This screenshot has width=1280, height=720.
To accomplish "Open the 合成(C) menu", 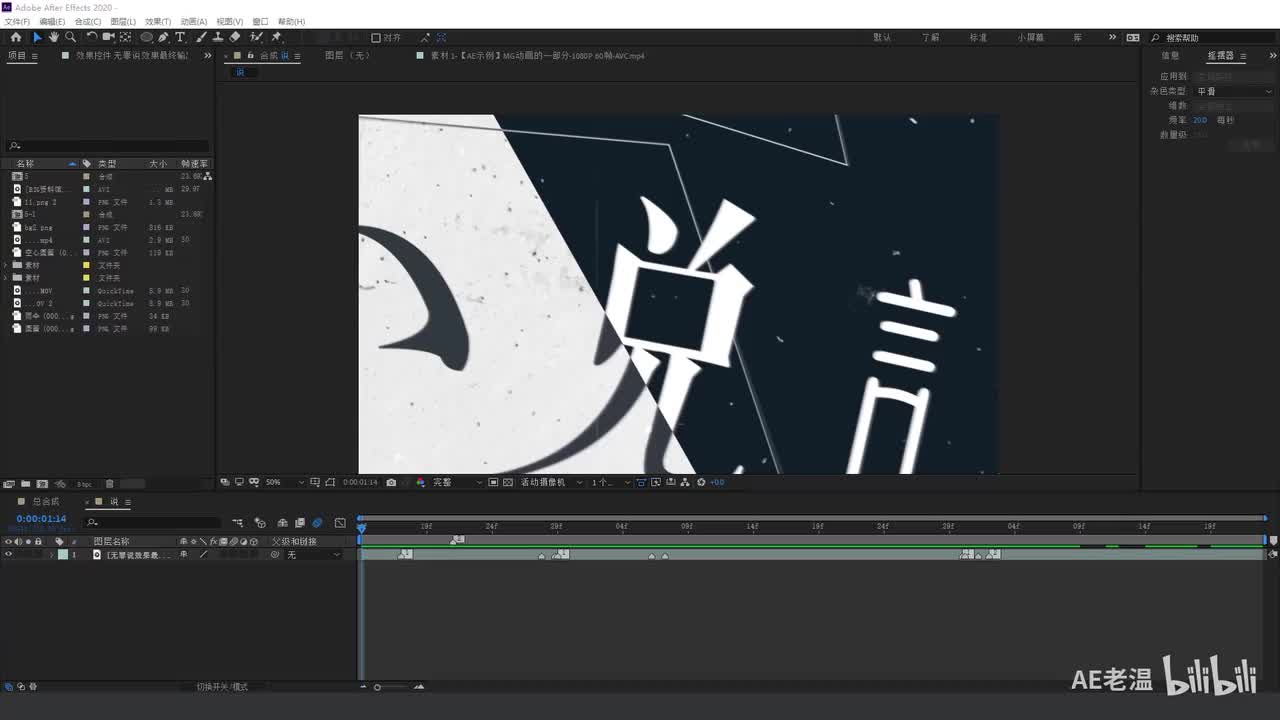I will pyautogui.click(x=88, y=21).
